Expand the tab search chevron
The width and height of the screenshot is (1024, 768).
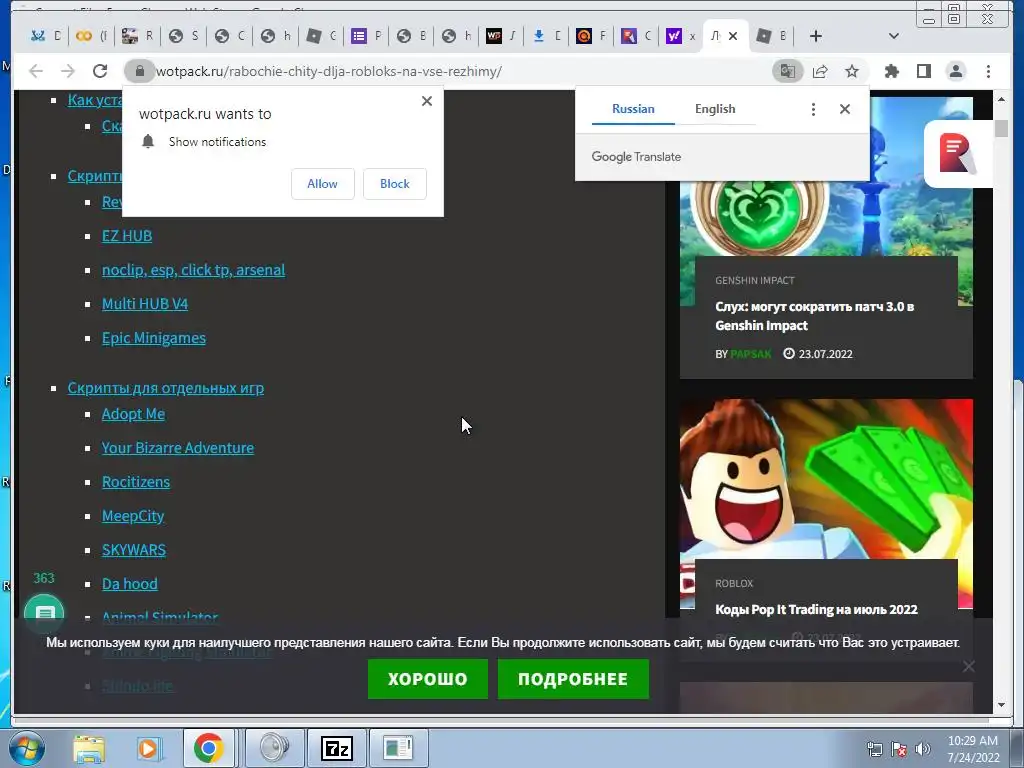point(894,36)
